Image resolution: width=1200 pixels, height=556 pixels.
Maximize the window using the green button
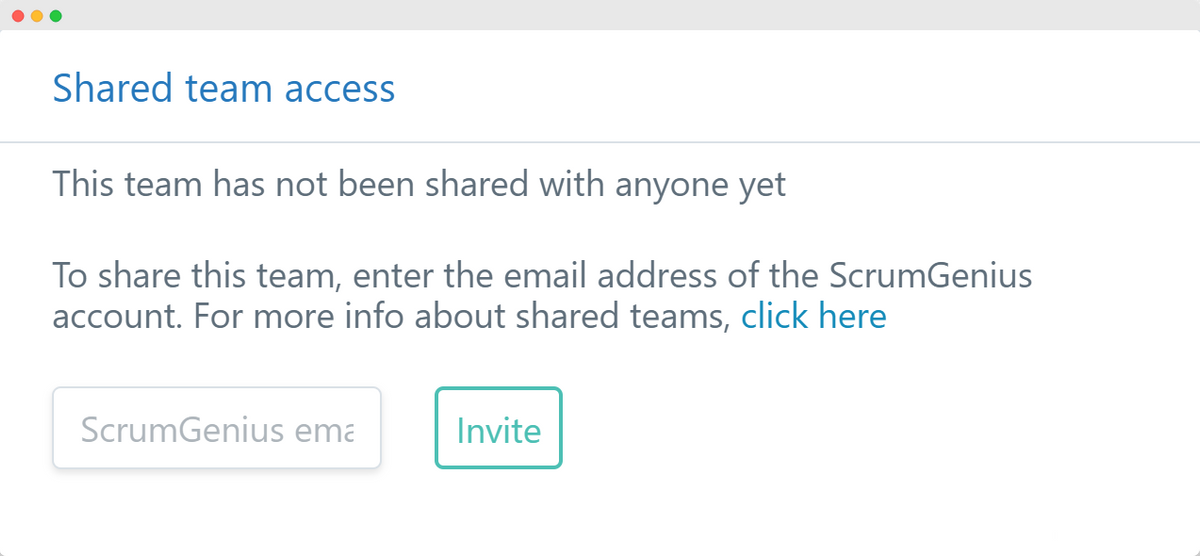click(x=56, y=16)
